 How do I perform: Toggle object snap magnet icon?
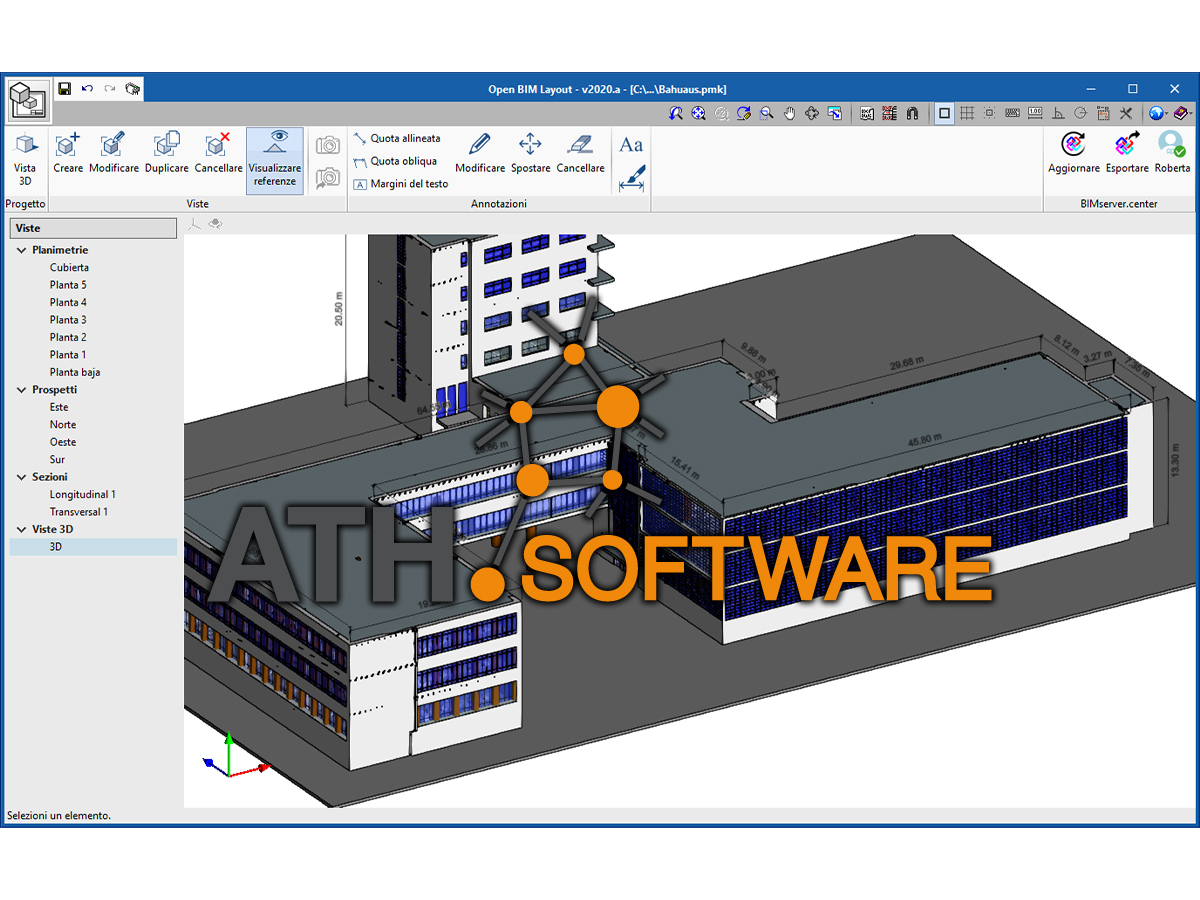912,114
